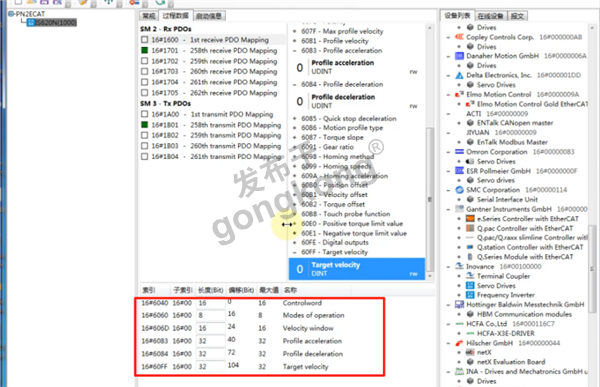Click the object dictionary list scrollbar
This screenshot has width=600, height=387.
pos(430,199)
